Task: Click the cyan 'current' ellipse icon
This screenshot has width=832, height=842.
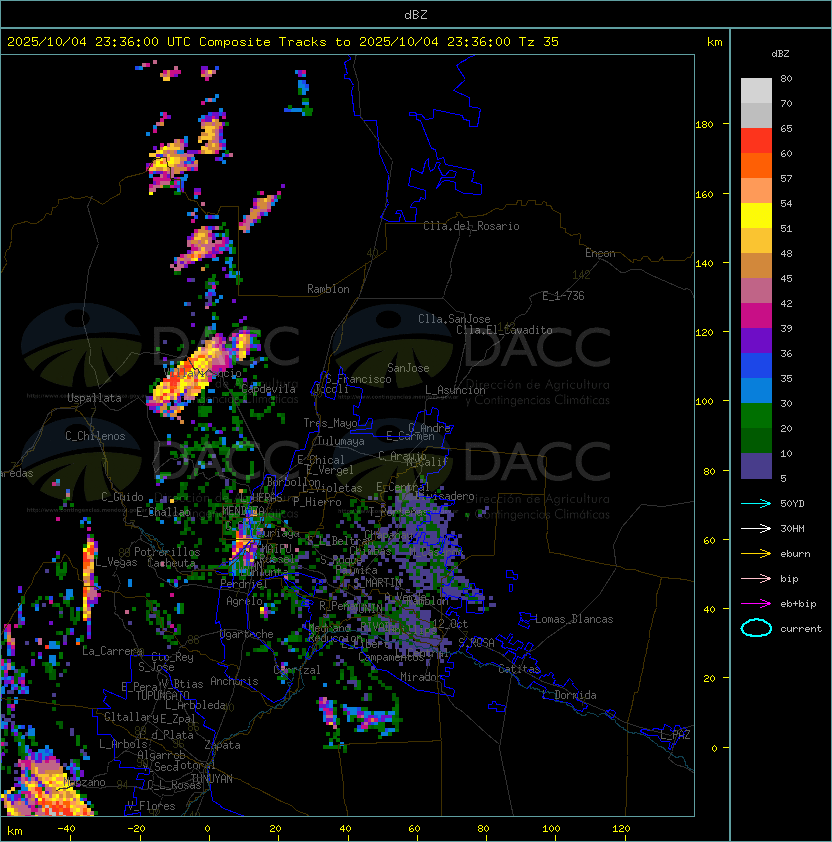Action: pos(756,628)
